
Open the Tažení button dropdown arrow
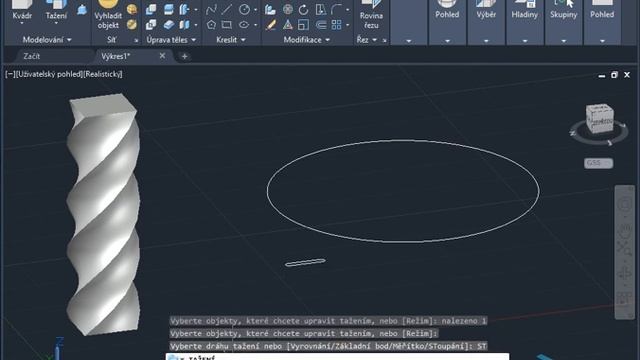(56, 23)
